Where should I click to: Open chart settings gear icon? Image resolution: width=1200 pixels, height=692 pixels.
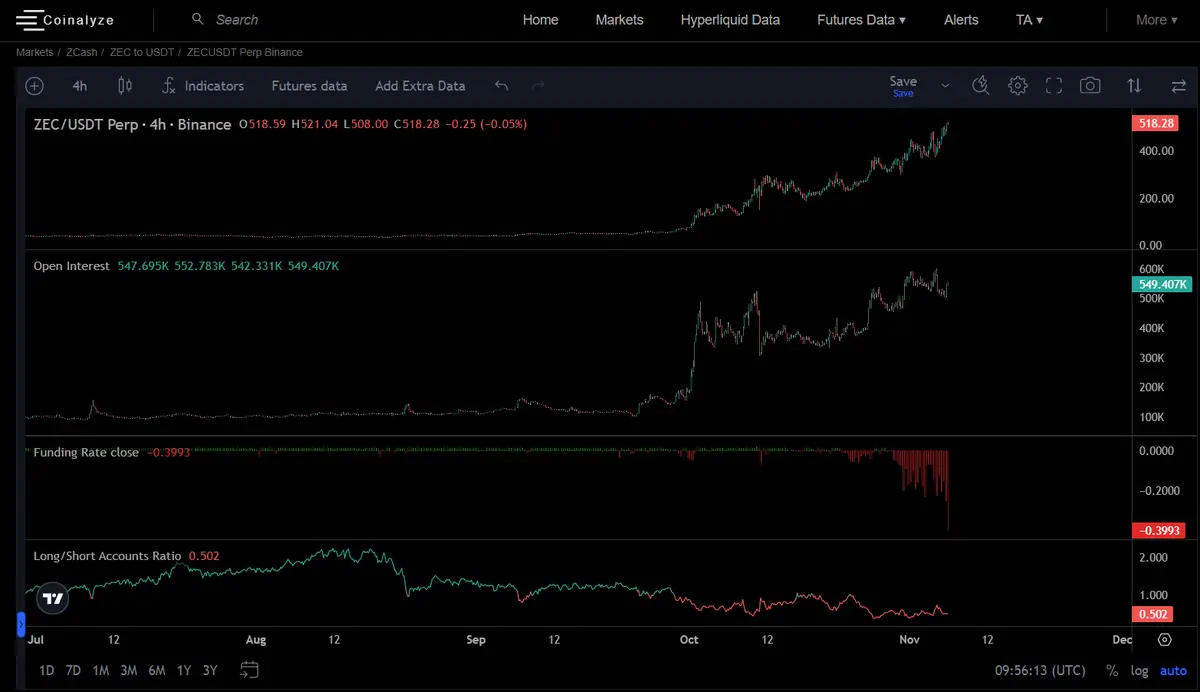pos(1017,86)
